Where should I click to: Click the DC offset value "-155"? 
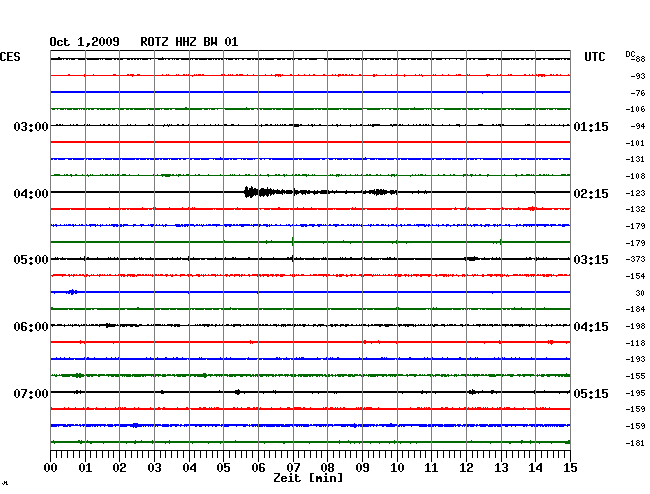tap(635, 376)
